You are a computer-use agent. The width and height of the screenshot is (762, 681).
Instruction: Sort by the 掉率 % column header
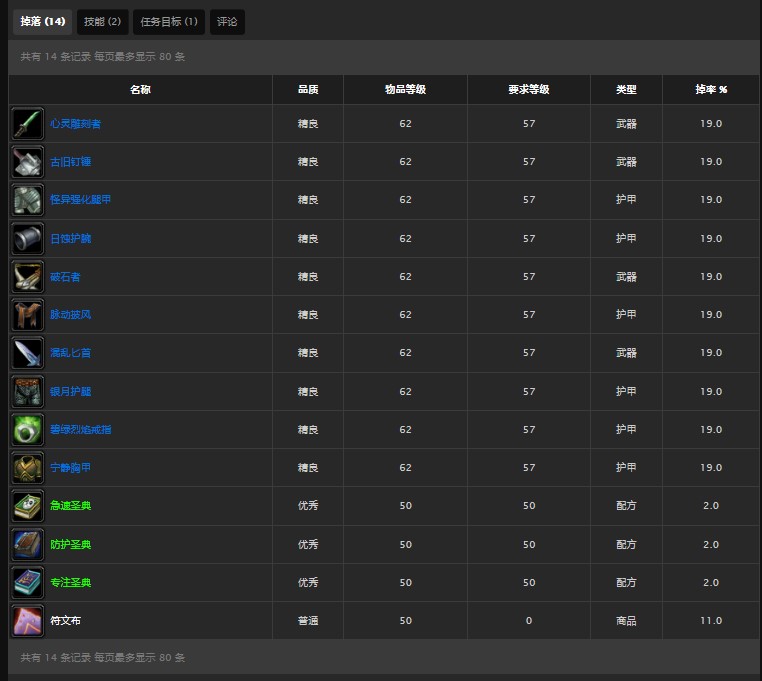711,90
